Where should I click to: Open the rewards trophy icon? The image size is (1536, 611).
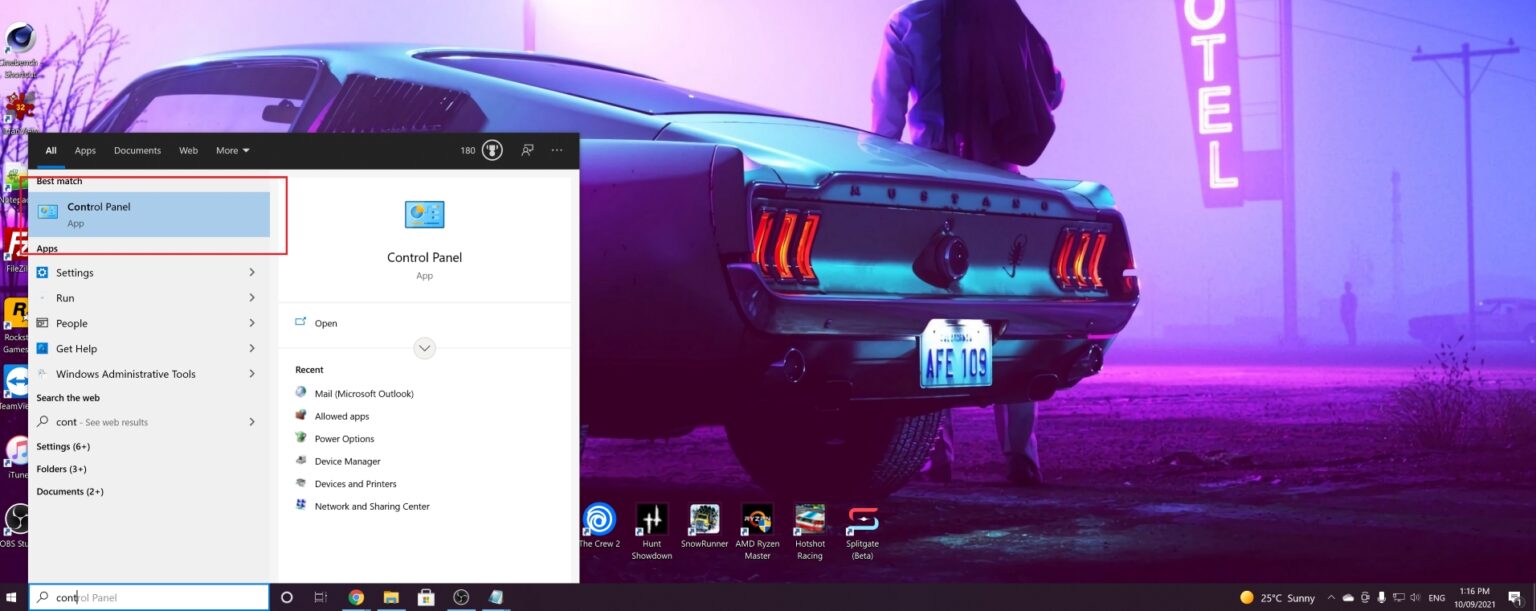pyautogui.click(x=492, y=150)
